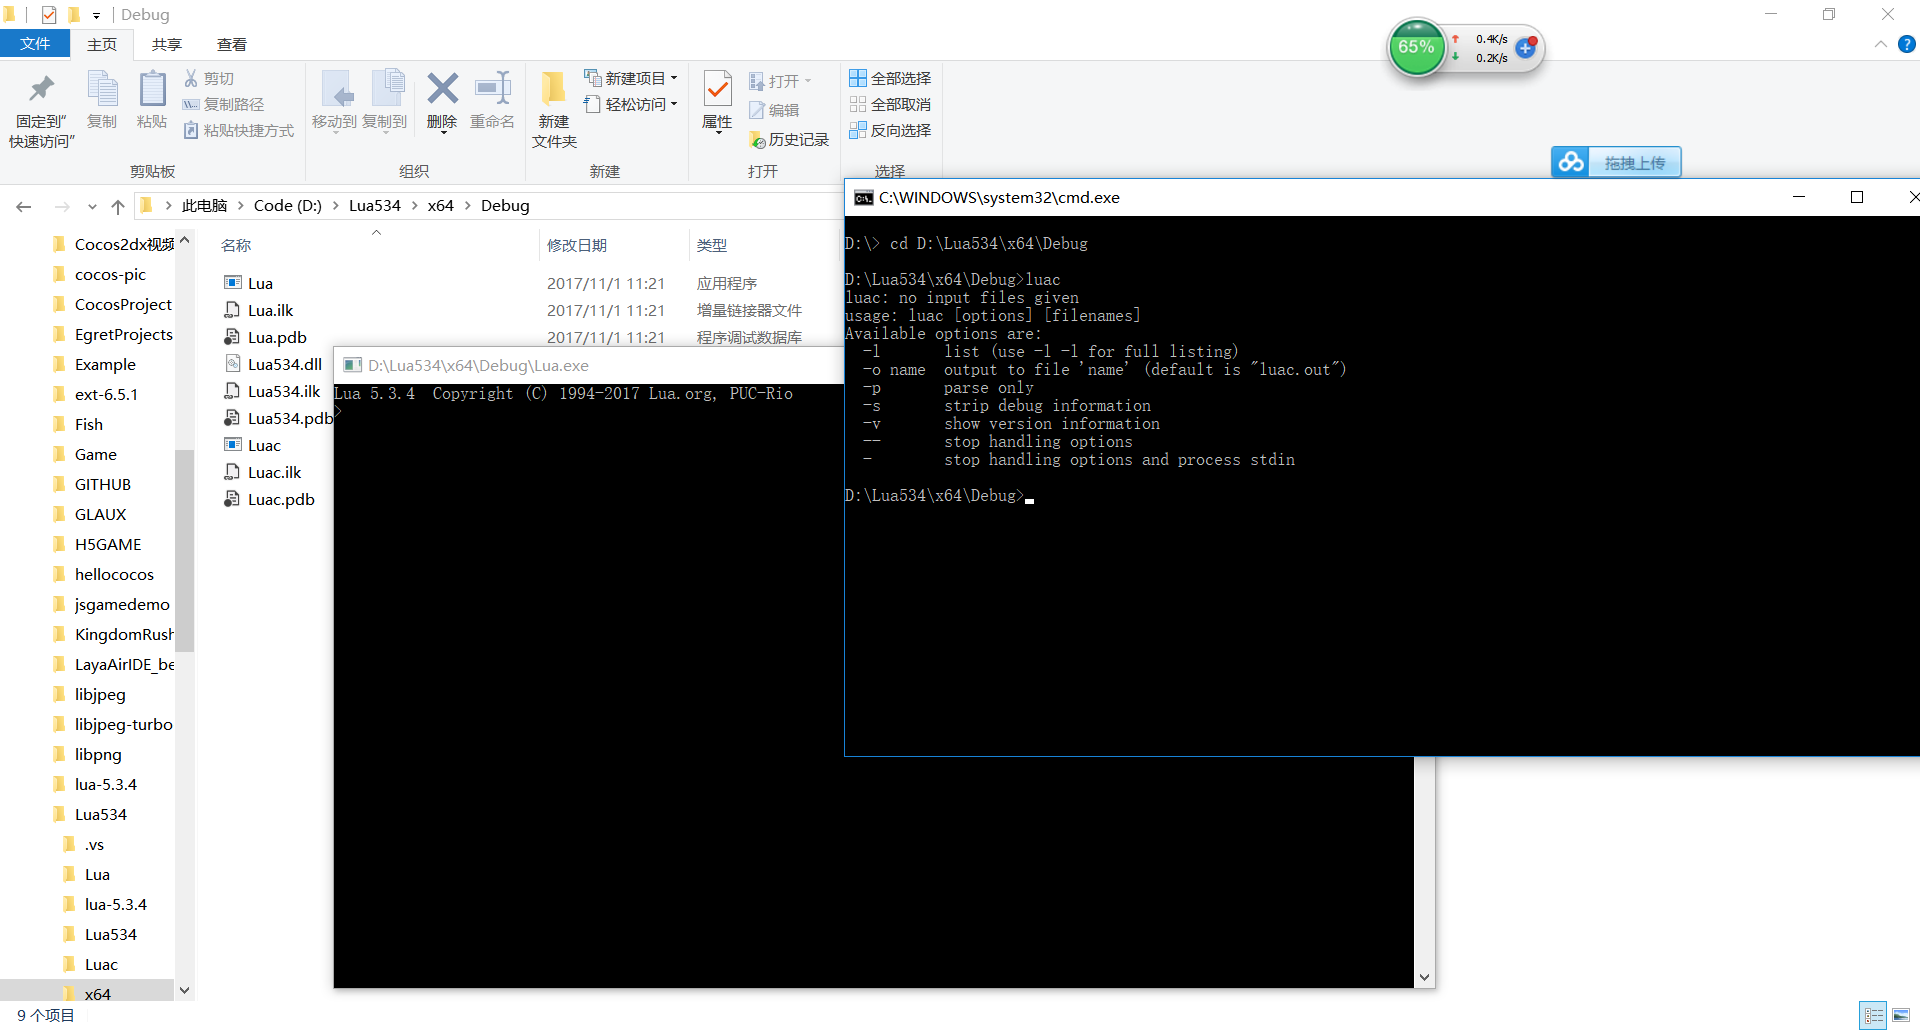Click the Pin to Quick Access icon

[x=41, y=89]
